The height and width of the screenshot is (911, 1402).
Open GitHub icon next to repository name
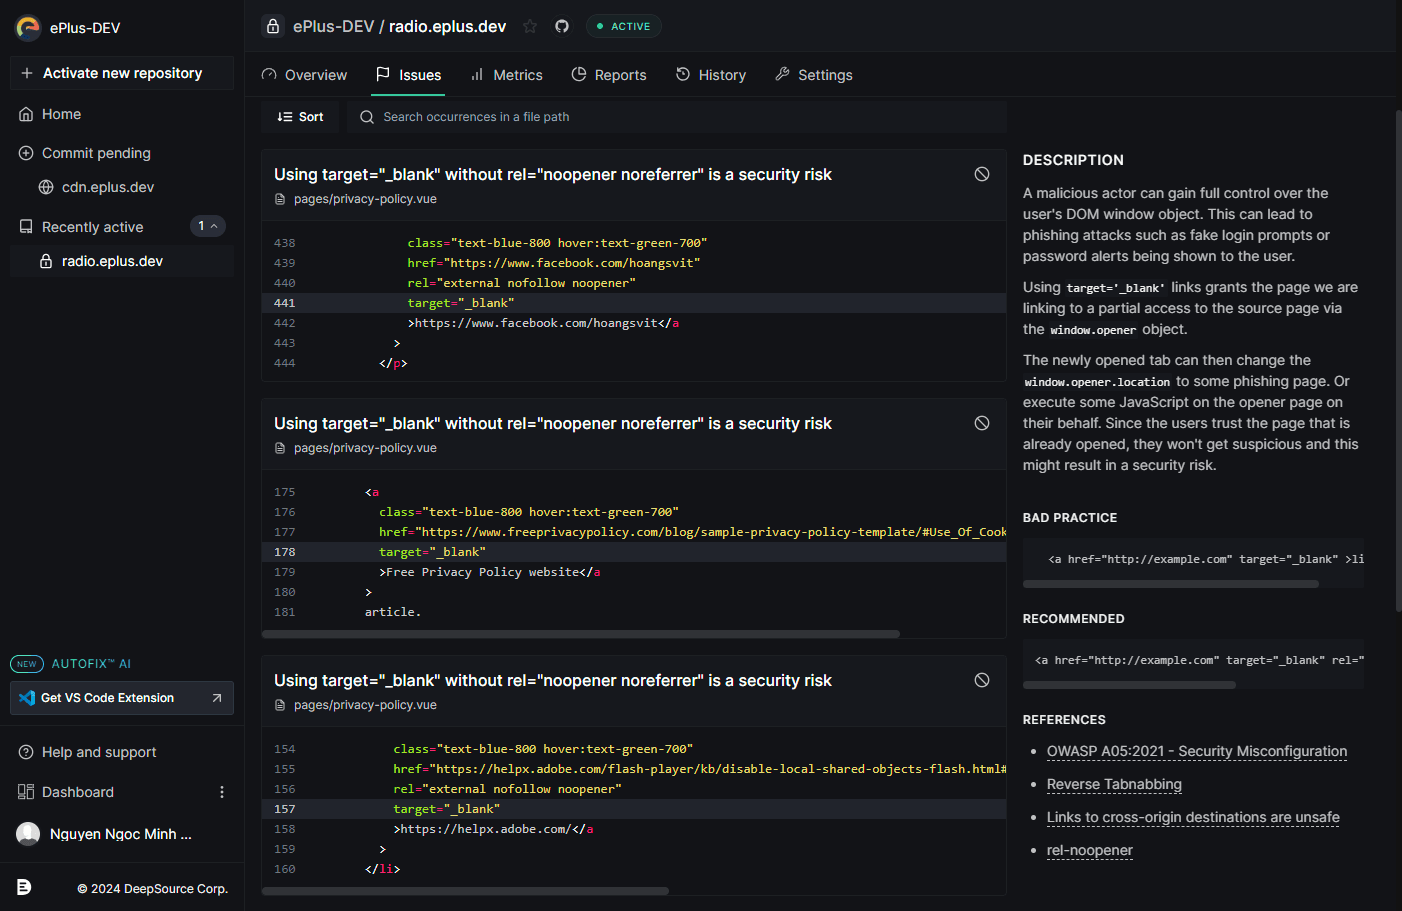tap(562, 26)
